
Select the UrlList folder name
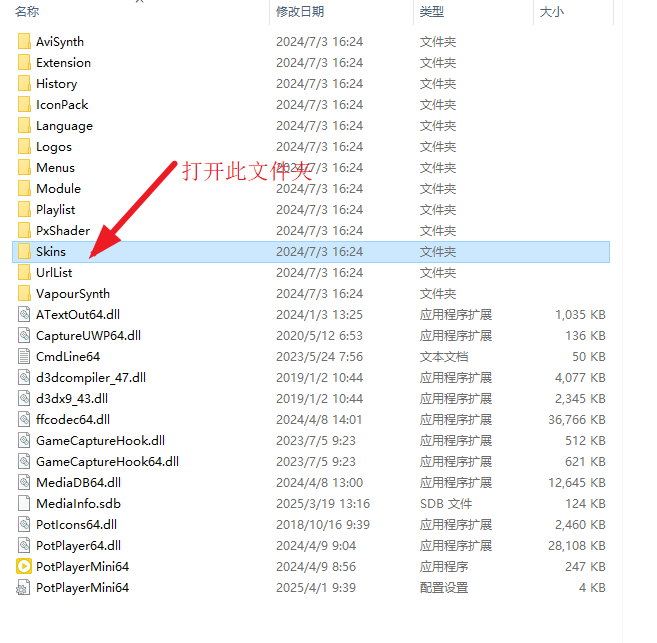(54, 273)
